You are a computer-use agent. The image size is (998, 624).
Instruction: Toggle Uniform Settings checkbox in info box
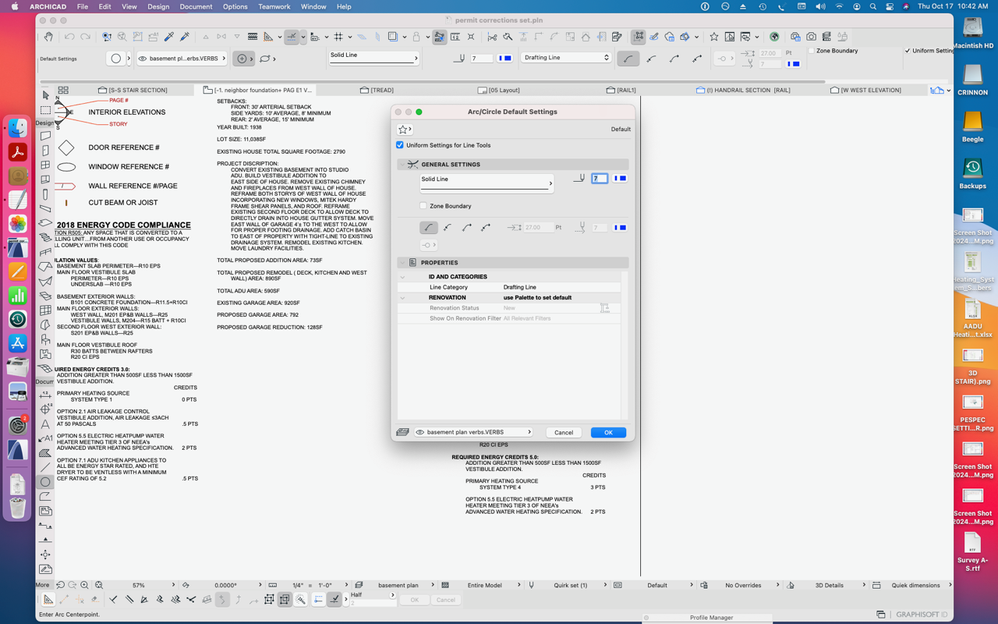(907, 50)
